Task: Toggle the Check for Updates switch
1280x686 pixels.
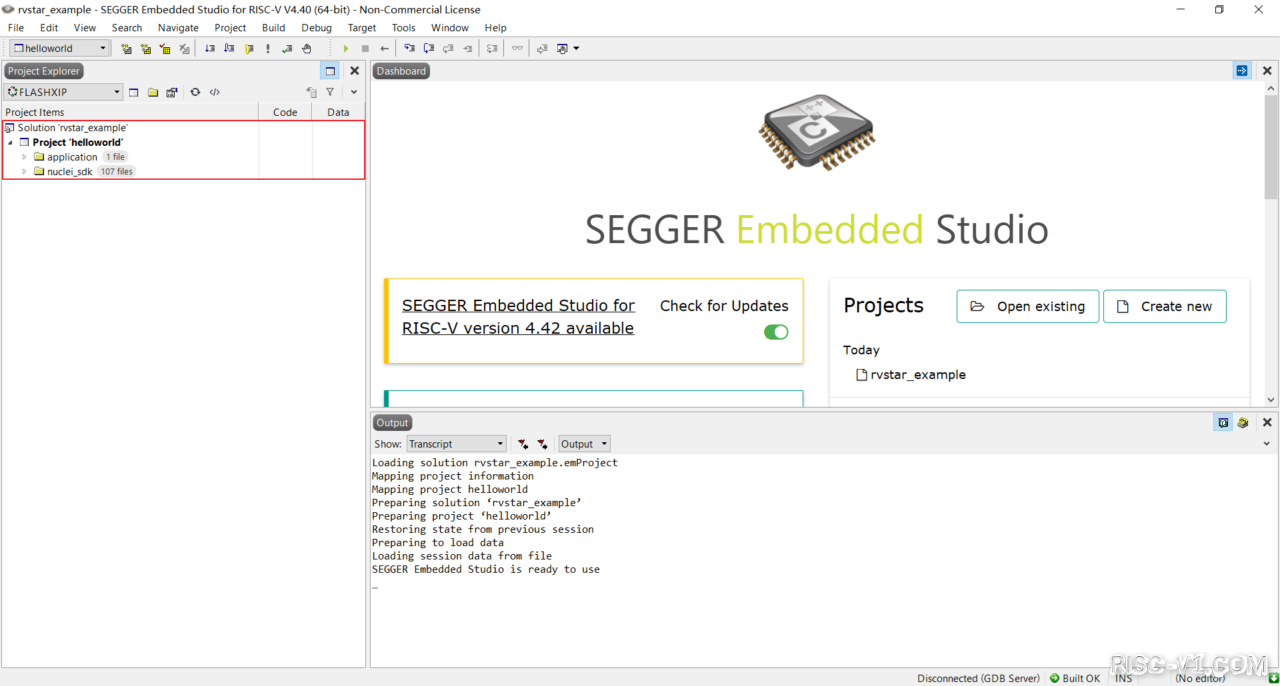Action: [776, 332]
